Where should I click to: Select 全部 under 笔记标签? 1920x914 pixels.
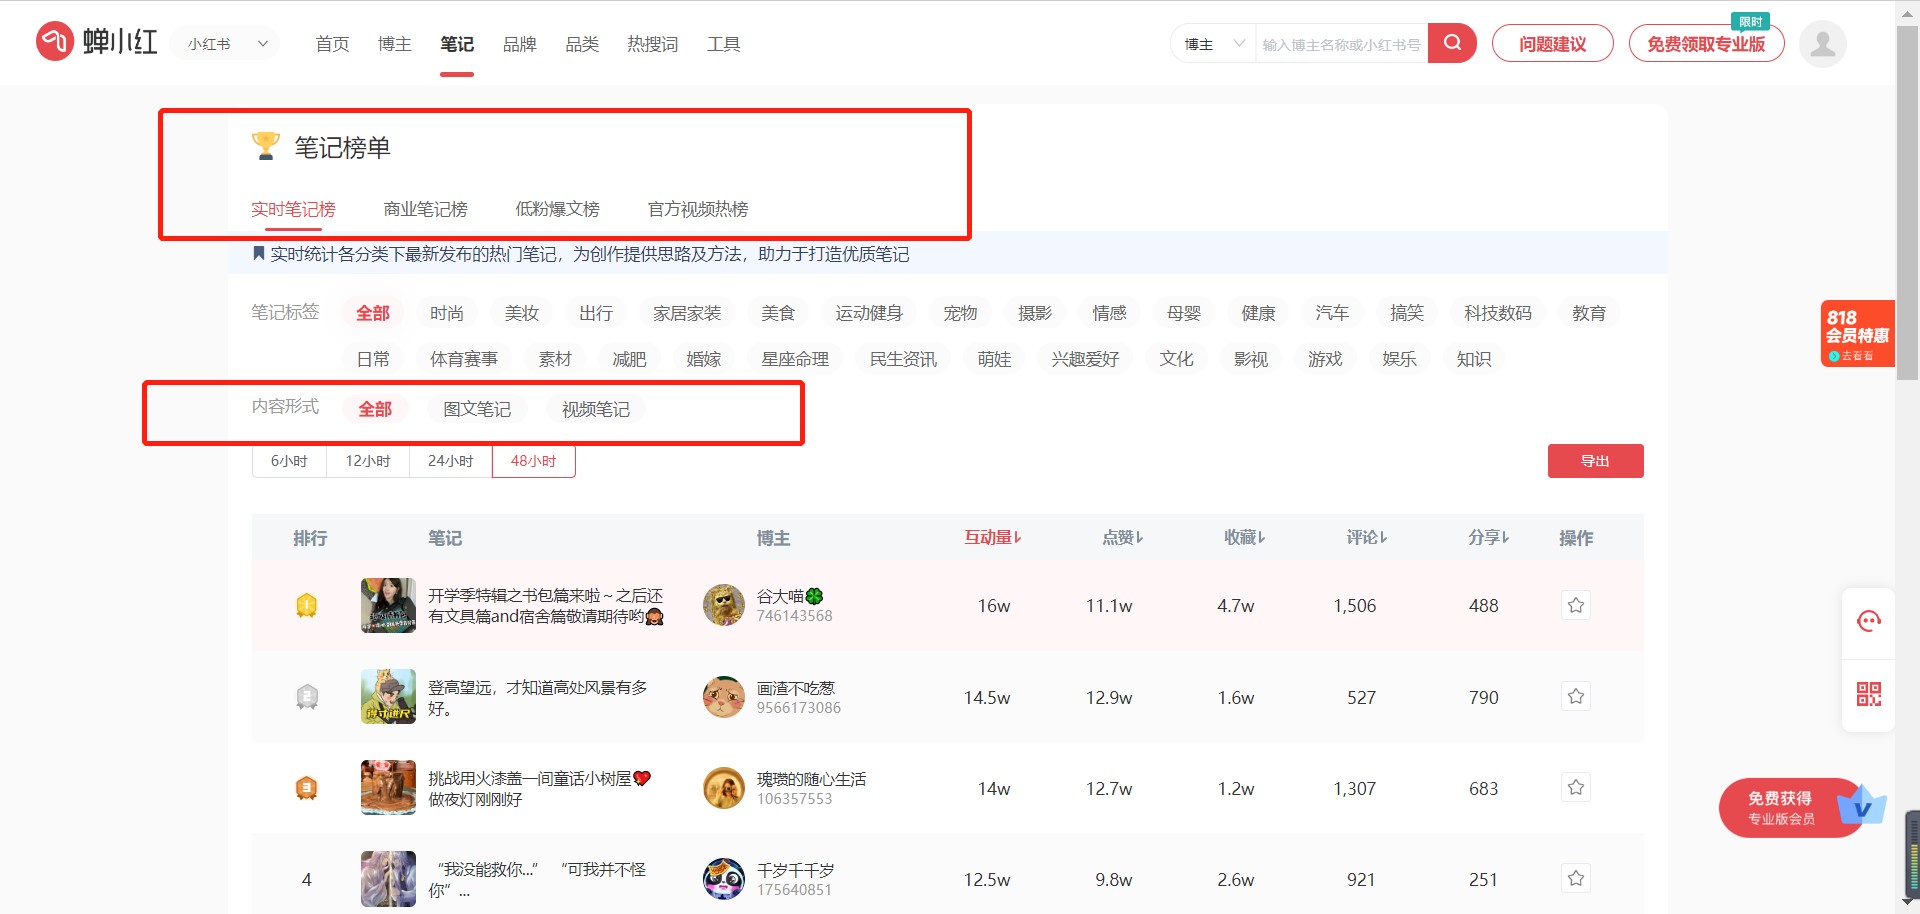(x=373, y=313)
